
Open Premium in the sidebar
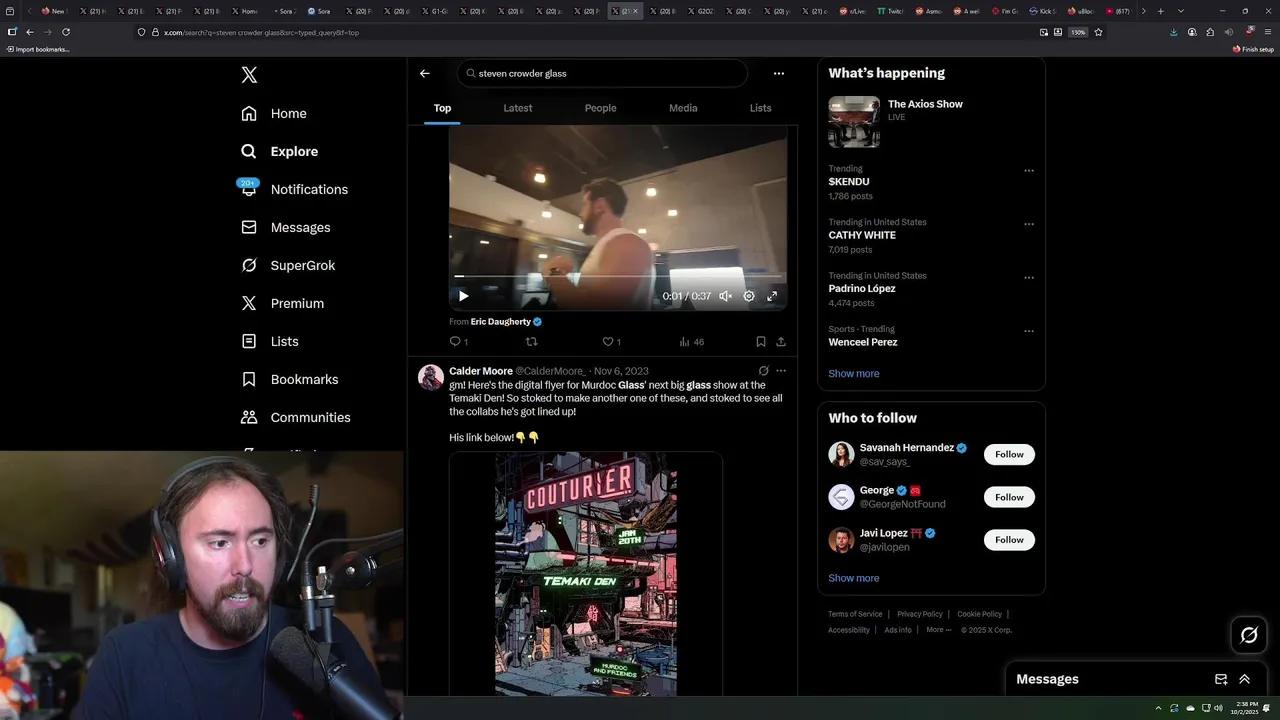click(282, 303)
